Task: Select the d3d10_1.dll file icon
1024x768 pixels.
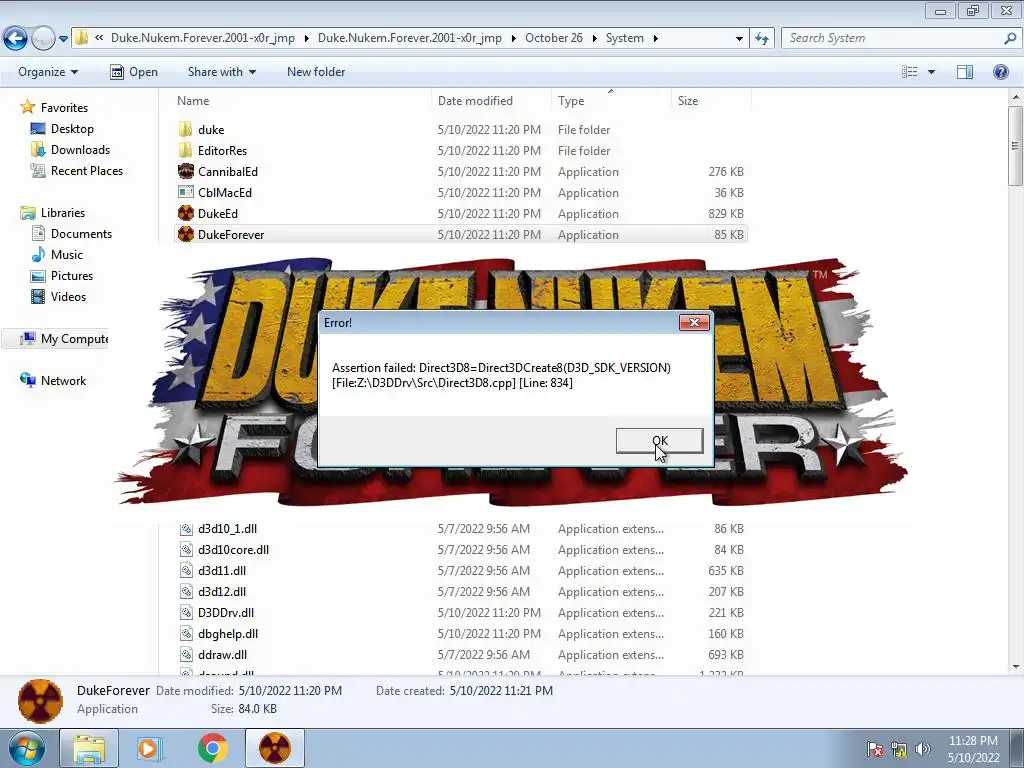Action: click(x=186, y=529)
